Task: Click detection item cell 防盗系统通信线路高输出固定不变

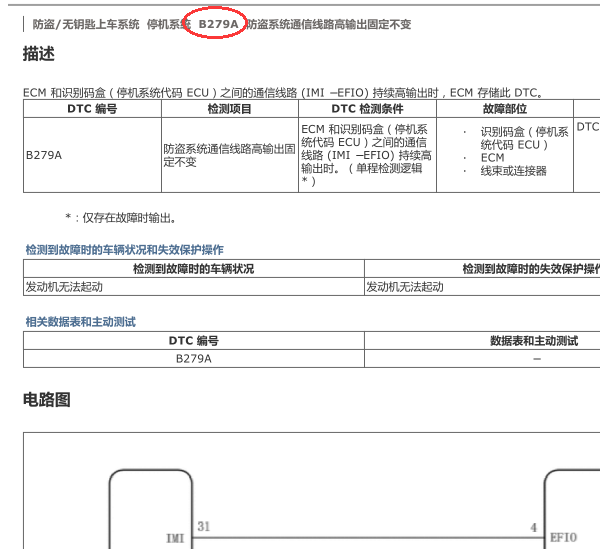Action: coord(230,155)
